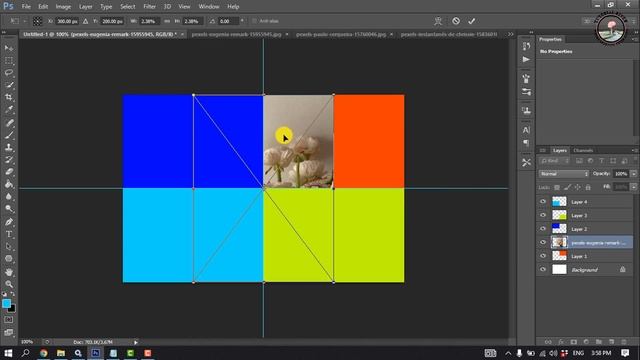Select the Rectangular Marquee tool
This screenshot has width=640, height=360.
pyautogui.click(x=9, y=60)
